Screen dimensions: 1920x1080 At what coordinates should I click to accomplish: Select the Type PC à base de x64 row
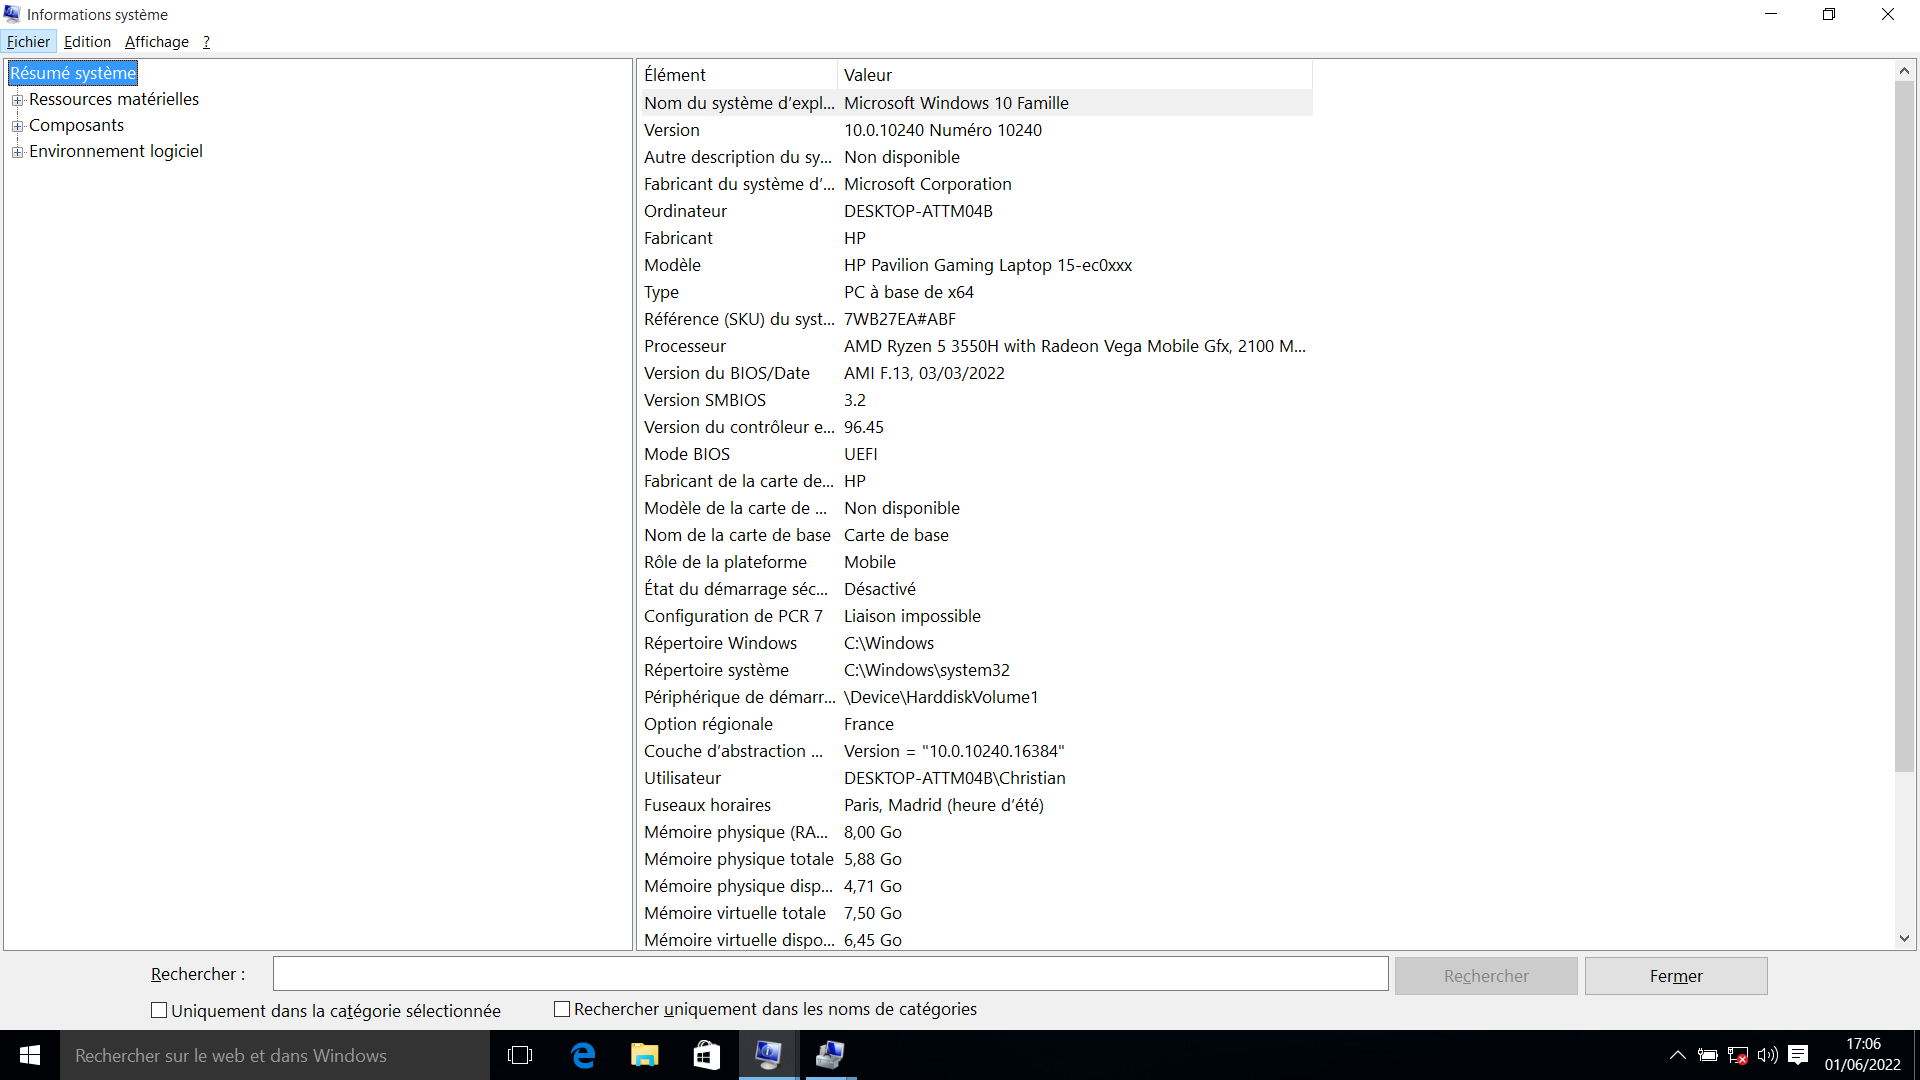[x=976, y=292]
